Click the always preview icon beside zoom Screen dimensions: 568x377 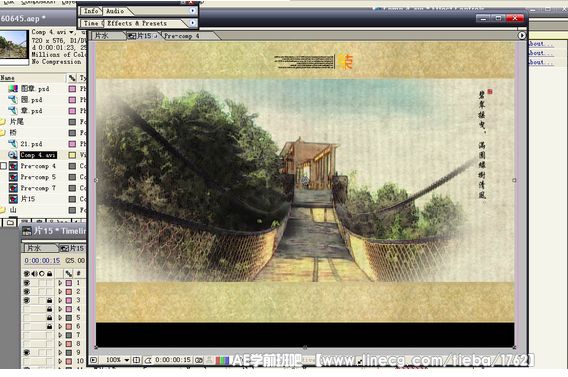coord(93,360)
